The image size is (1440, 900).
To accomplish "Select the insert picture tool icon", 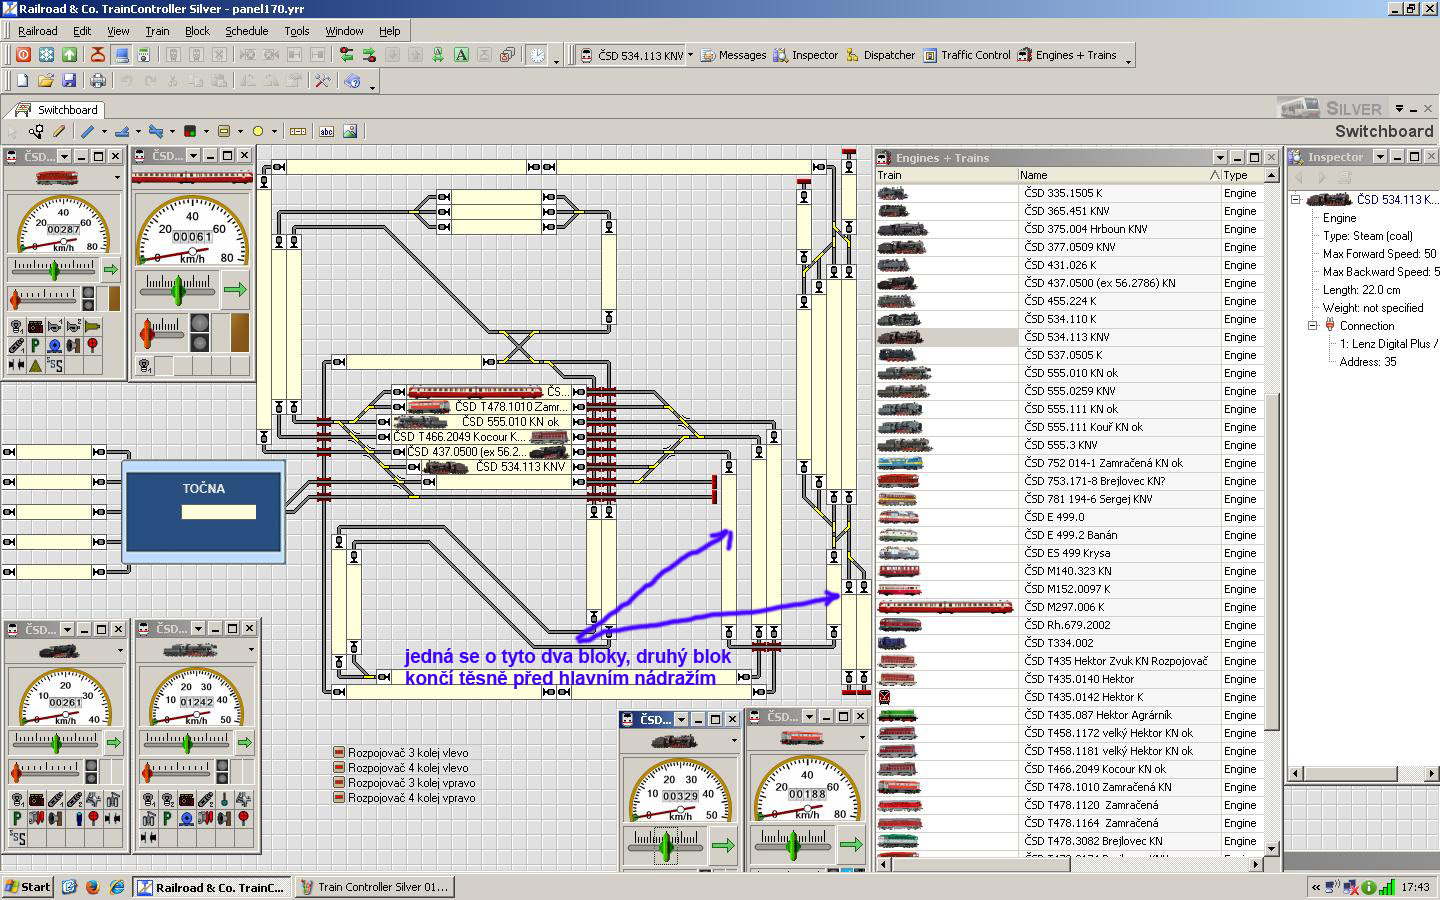I will 350,131.
